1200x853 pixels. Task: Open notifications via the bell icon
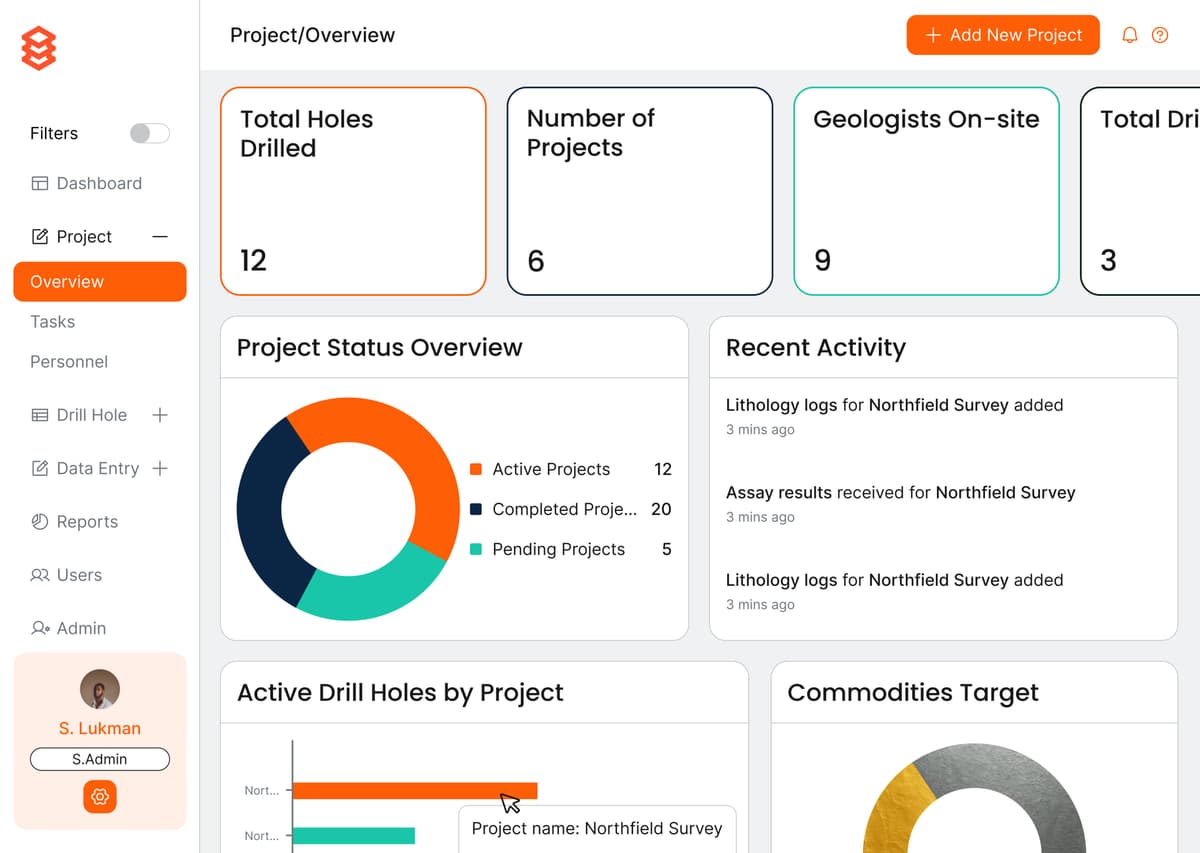click(x=1130, y=35)
